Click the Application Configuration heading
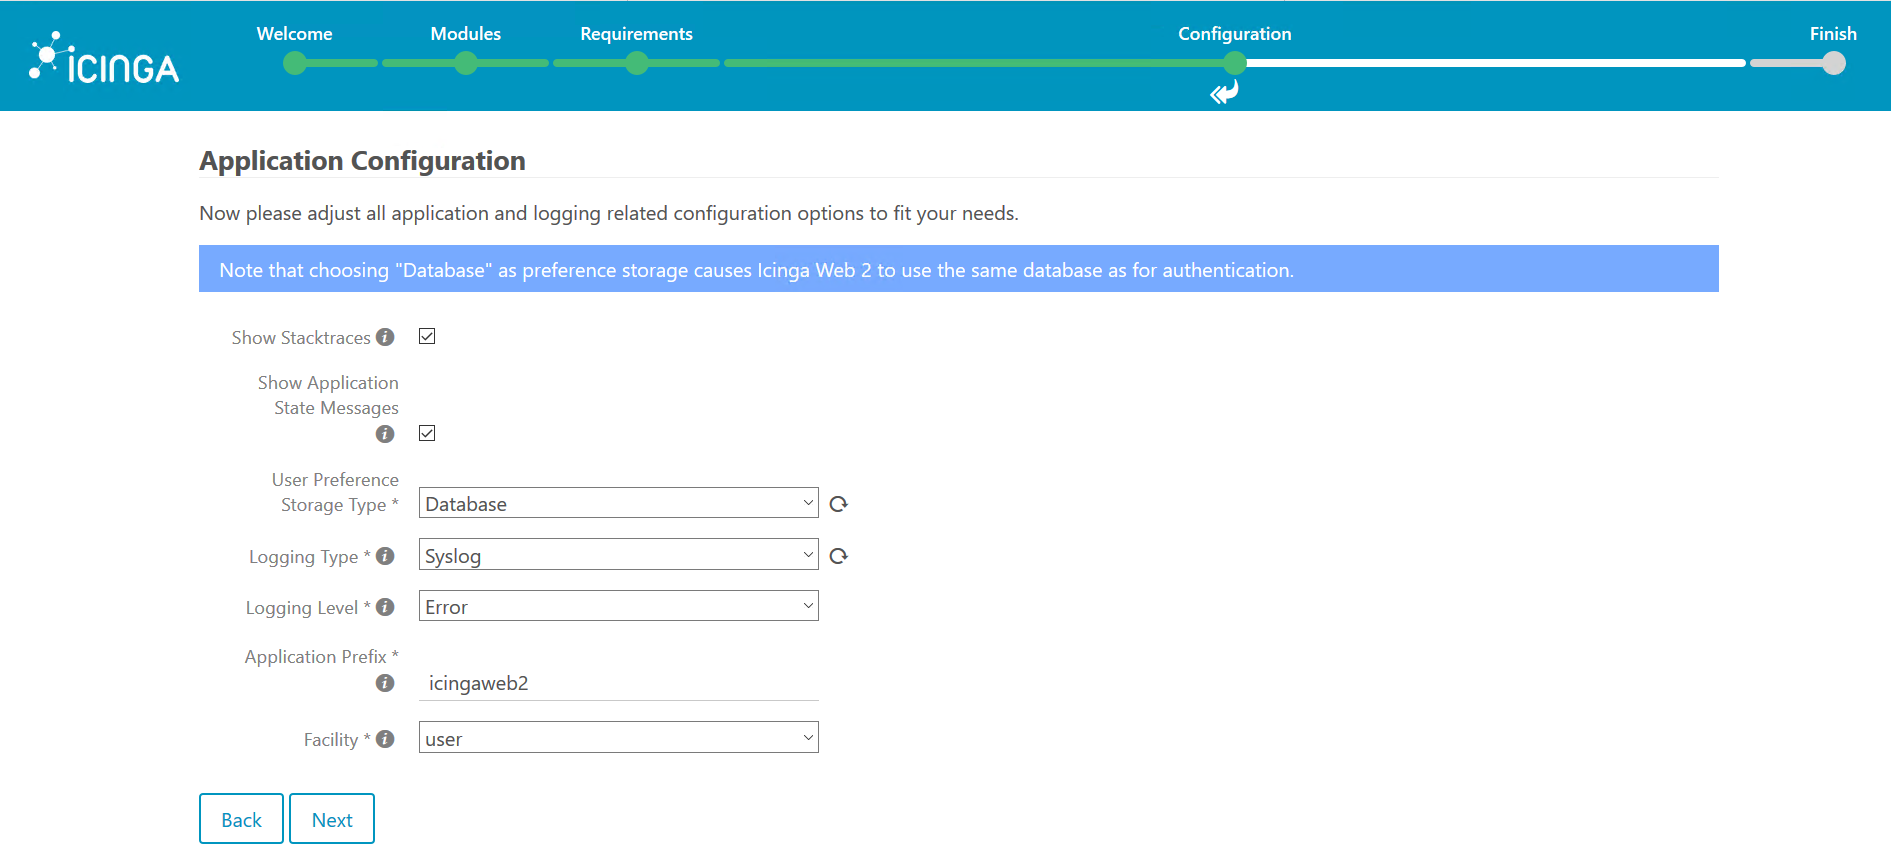Viewport: 1891px width, 853px height. tap(362, 161)
